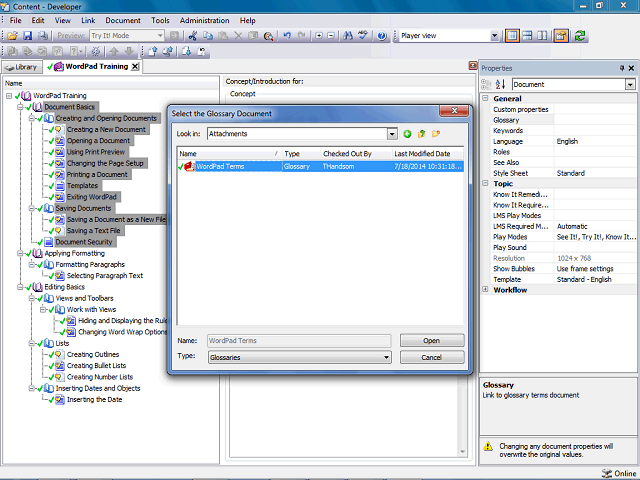Click the Cut scissors icon

point(193,36)
